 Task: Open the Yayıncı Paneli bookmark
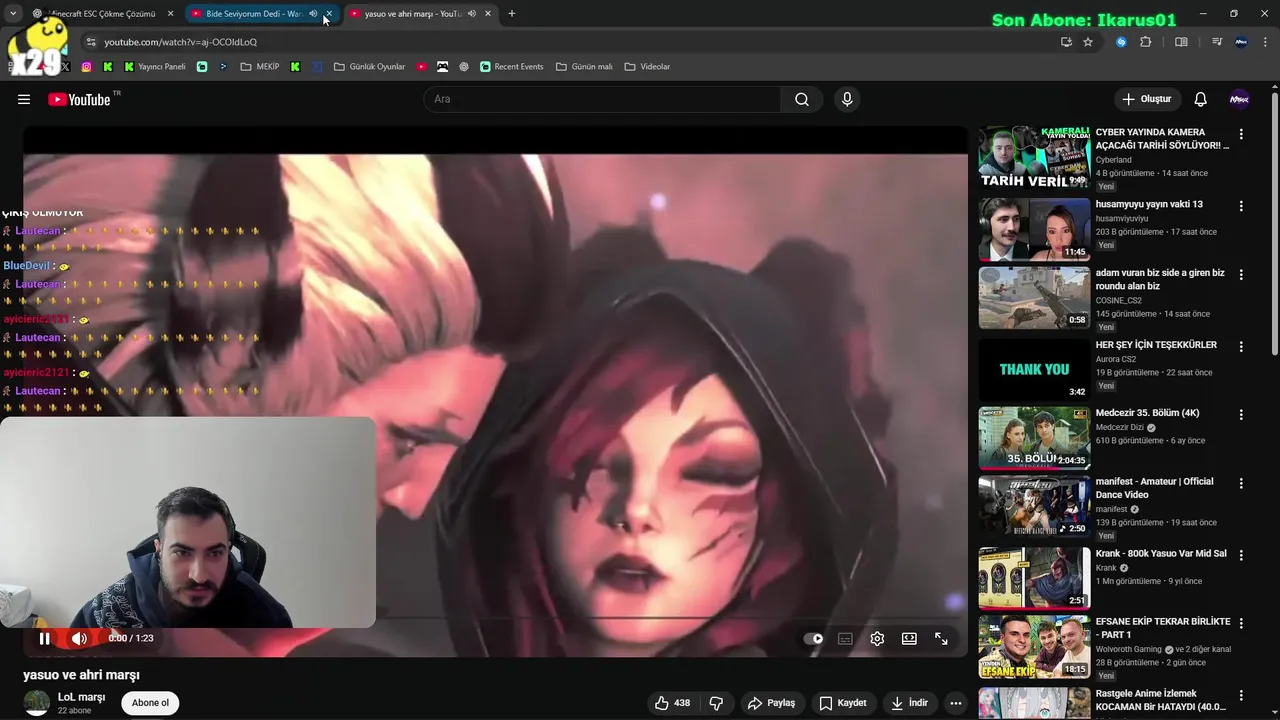[155, 67]
